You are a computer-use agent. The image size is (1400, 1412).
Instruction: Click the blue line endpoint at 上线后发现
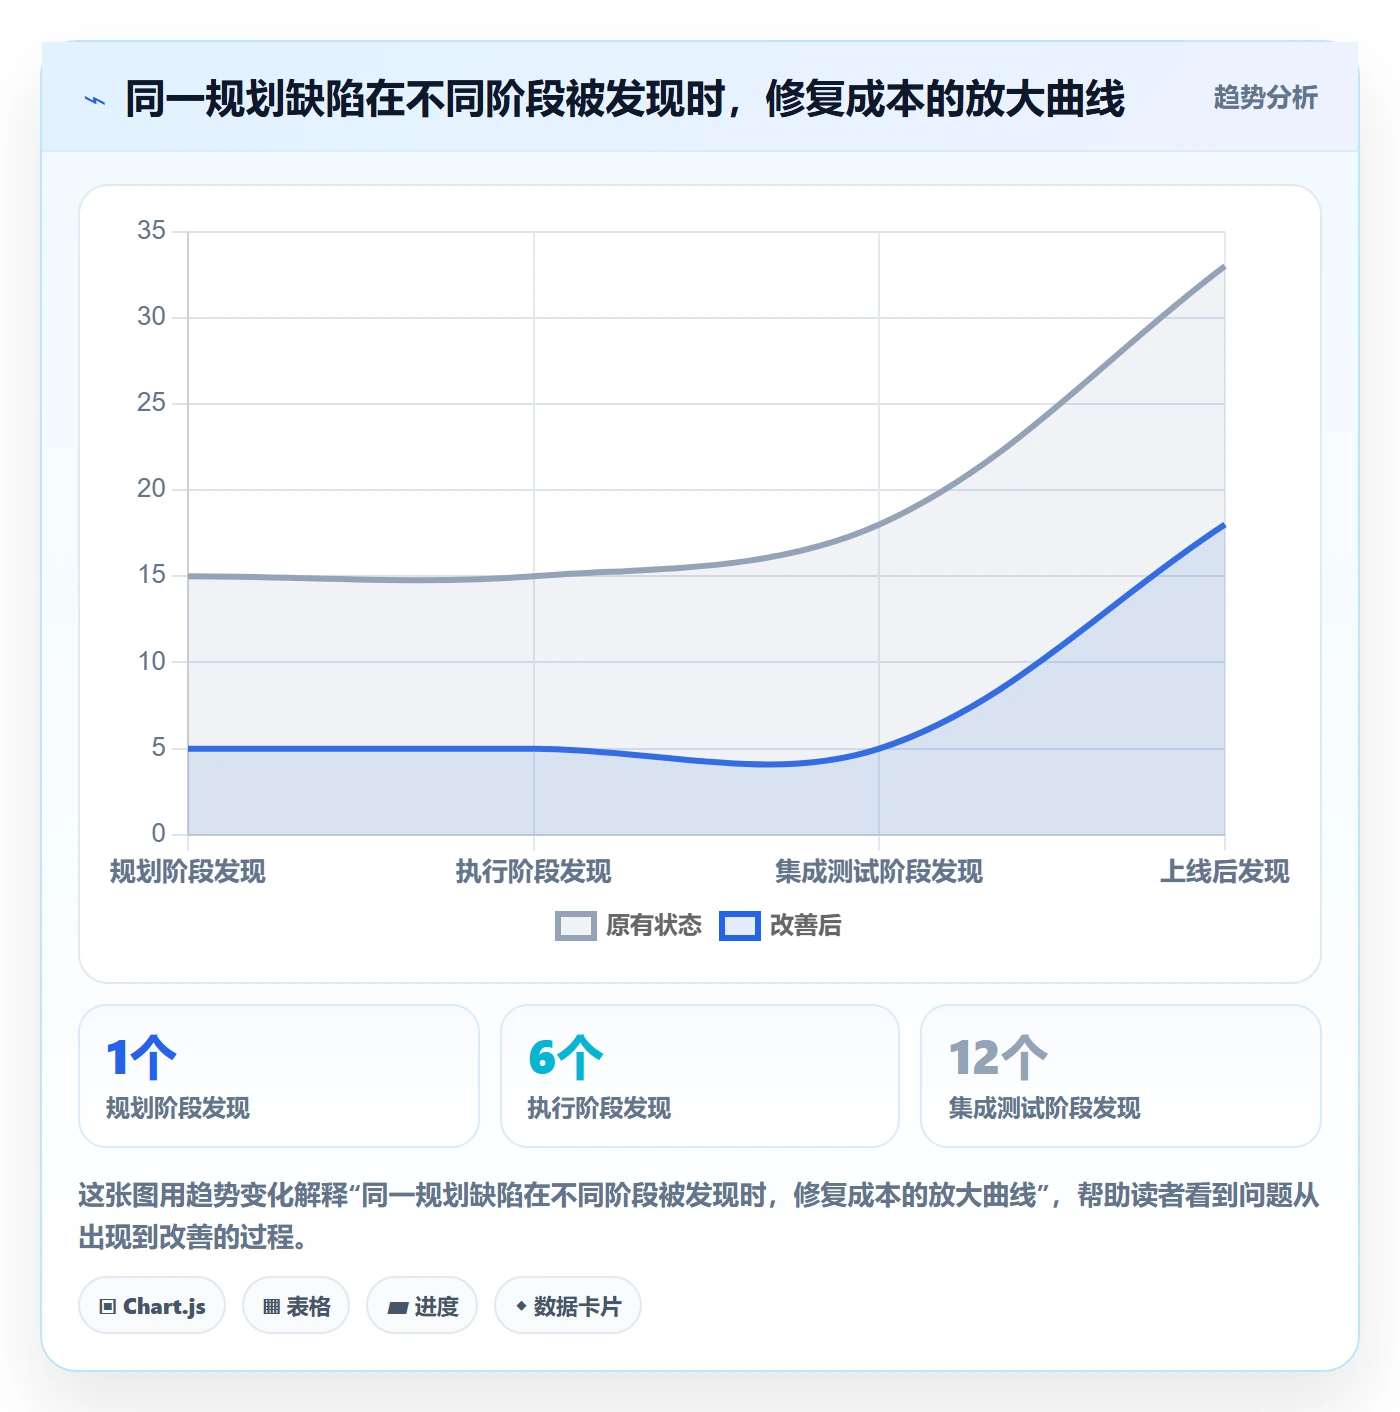(x=1224, y=525)
